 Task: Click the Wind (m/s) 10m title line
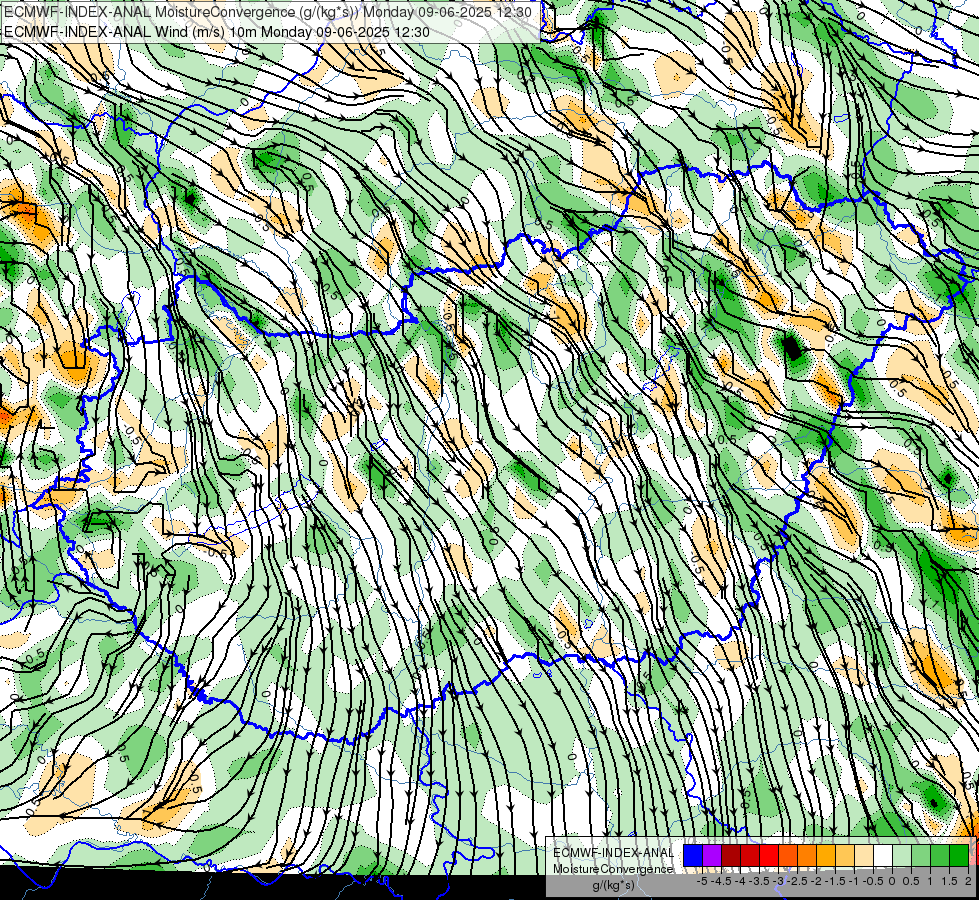[217, 32]
